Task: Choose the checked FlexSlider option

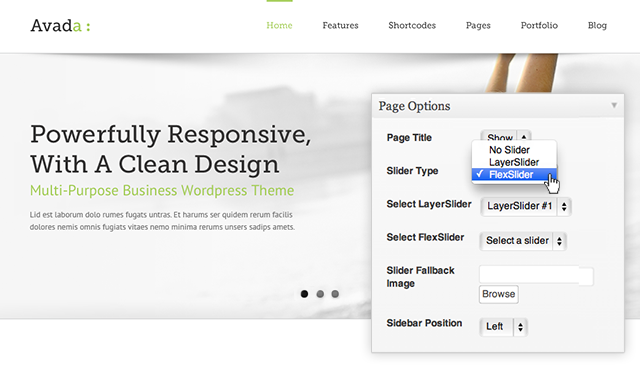Action: click(x=514, y=175)
